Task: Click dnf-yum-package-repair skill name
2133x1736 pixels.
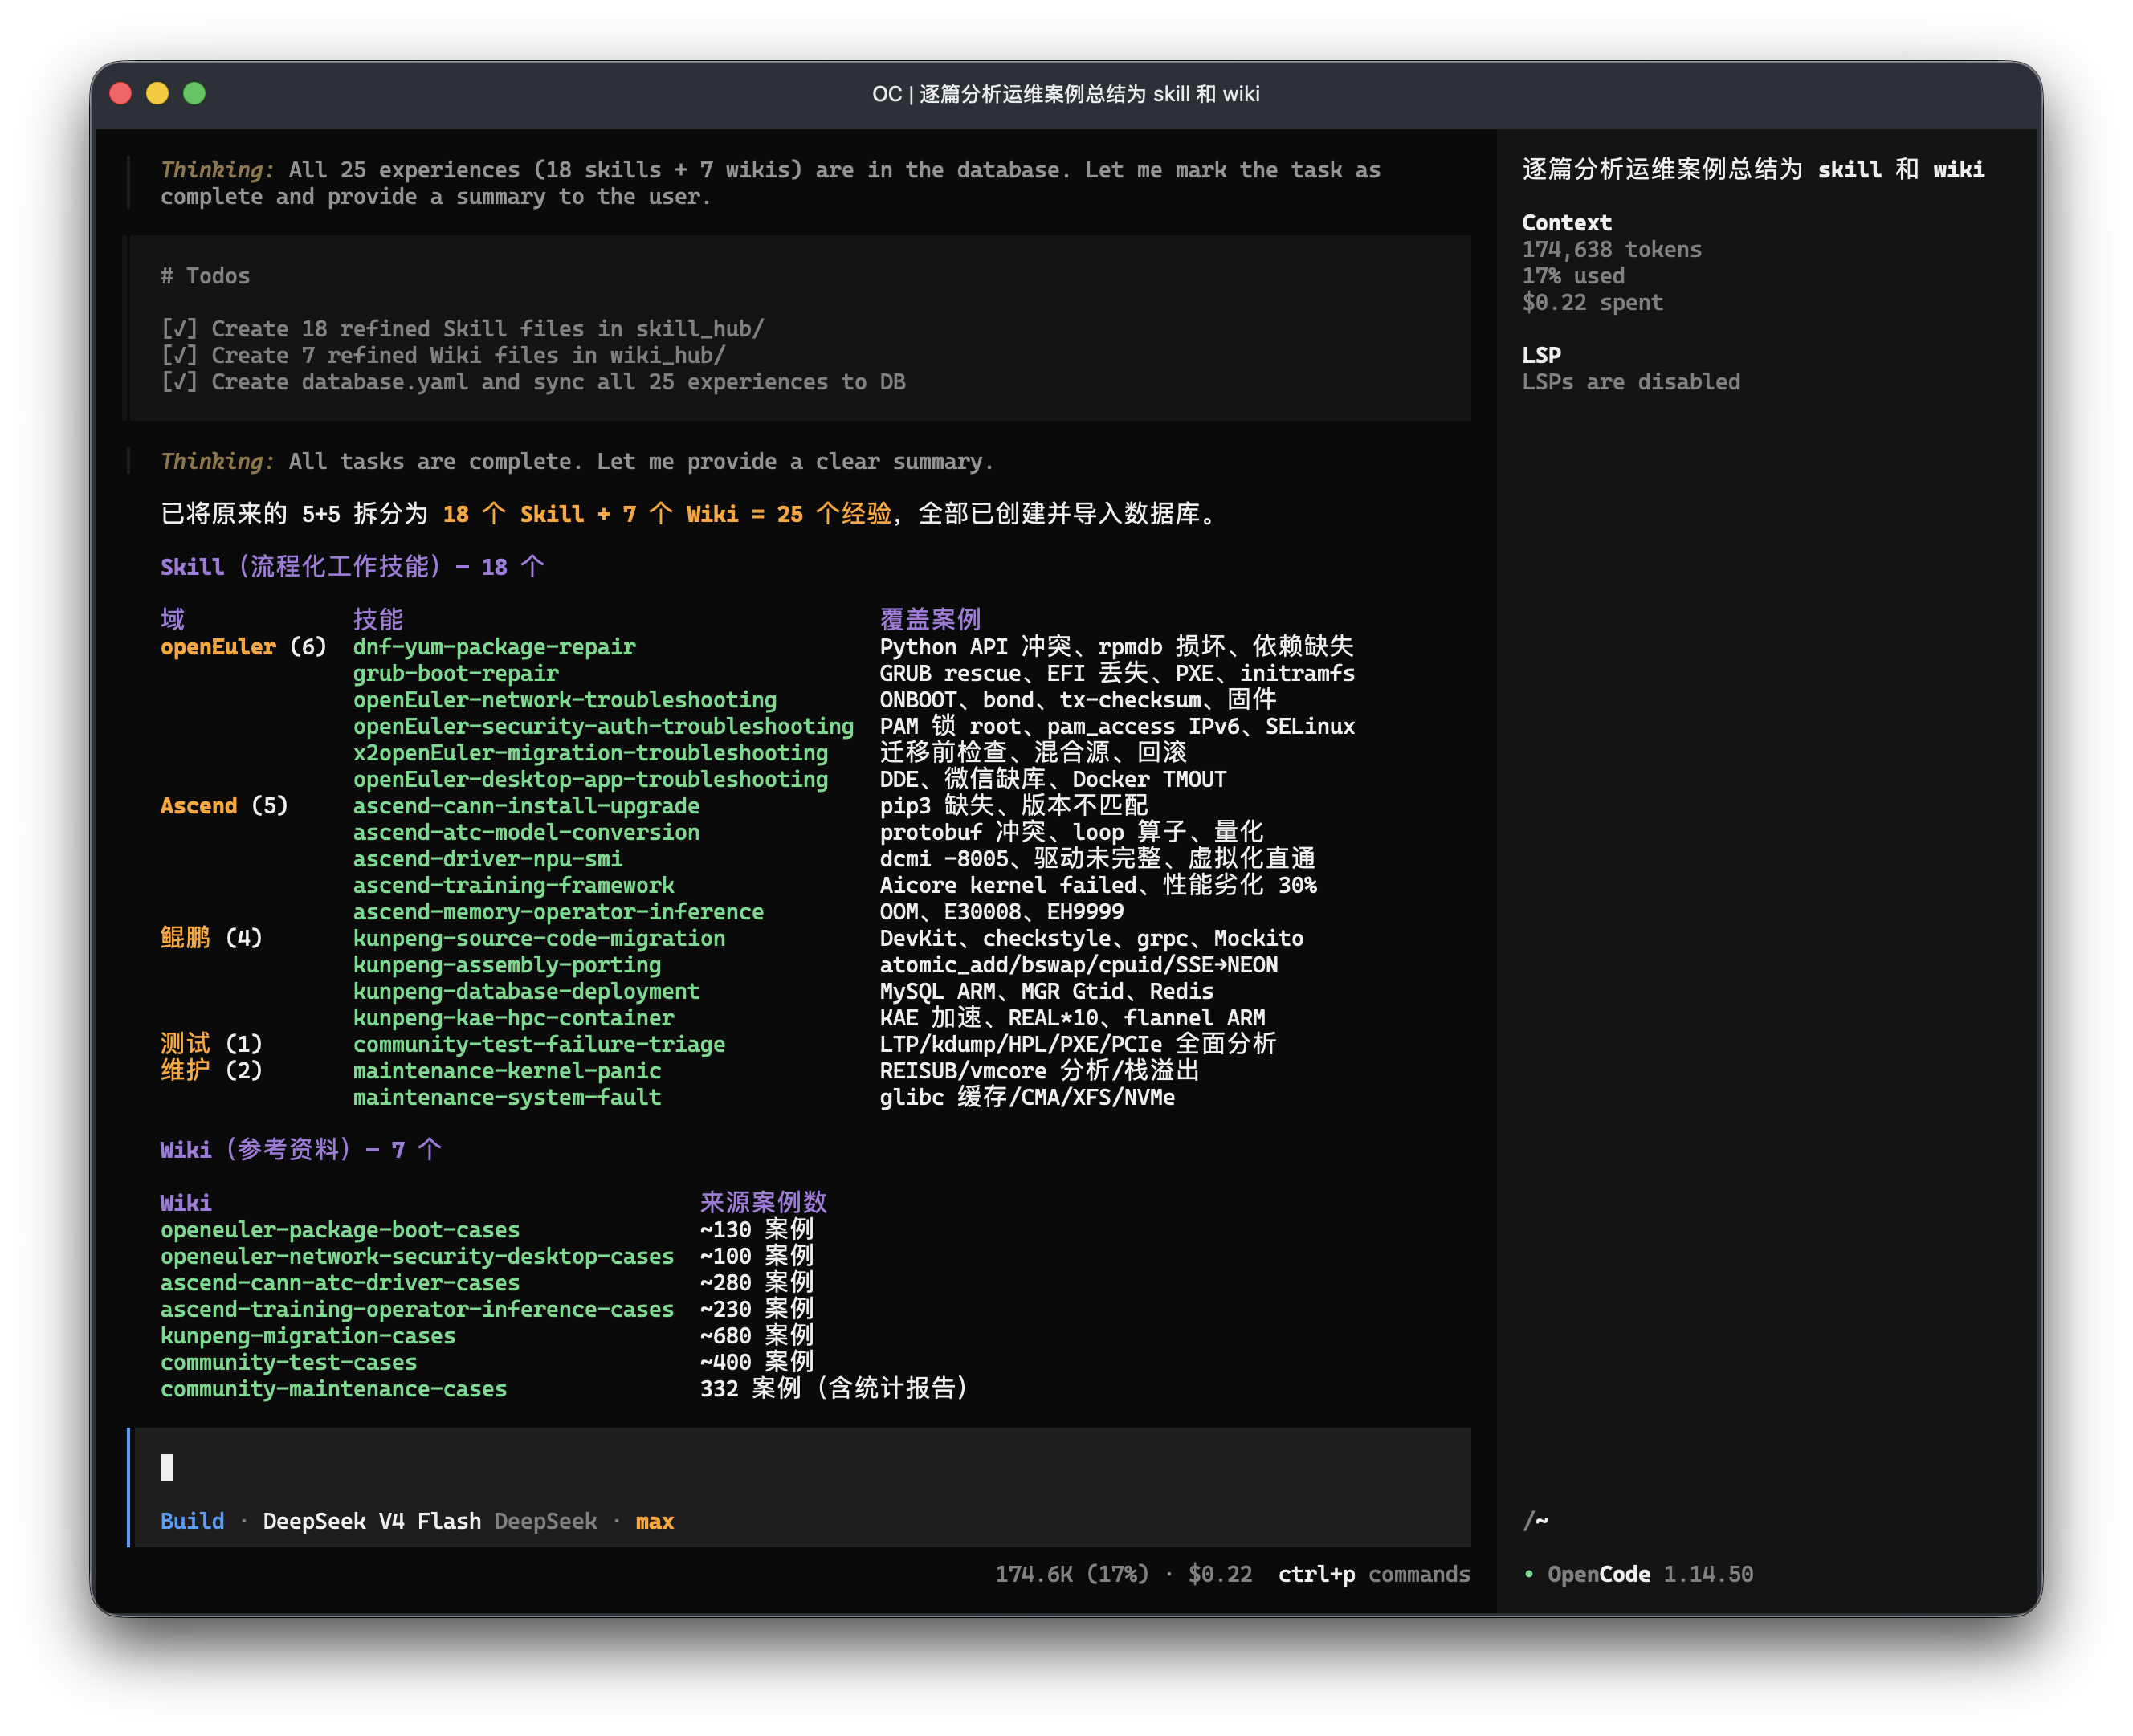Action: point(494,647)
